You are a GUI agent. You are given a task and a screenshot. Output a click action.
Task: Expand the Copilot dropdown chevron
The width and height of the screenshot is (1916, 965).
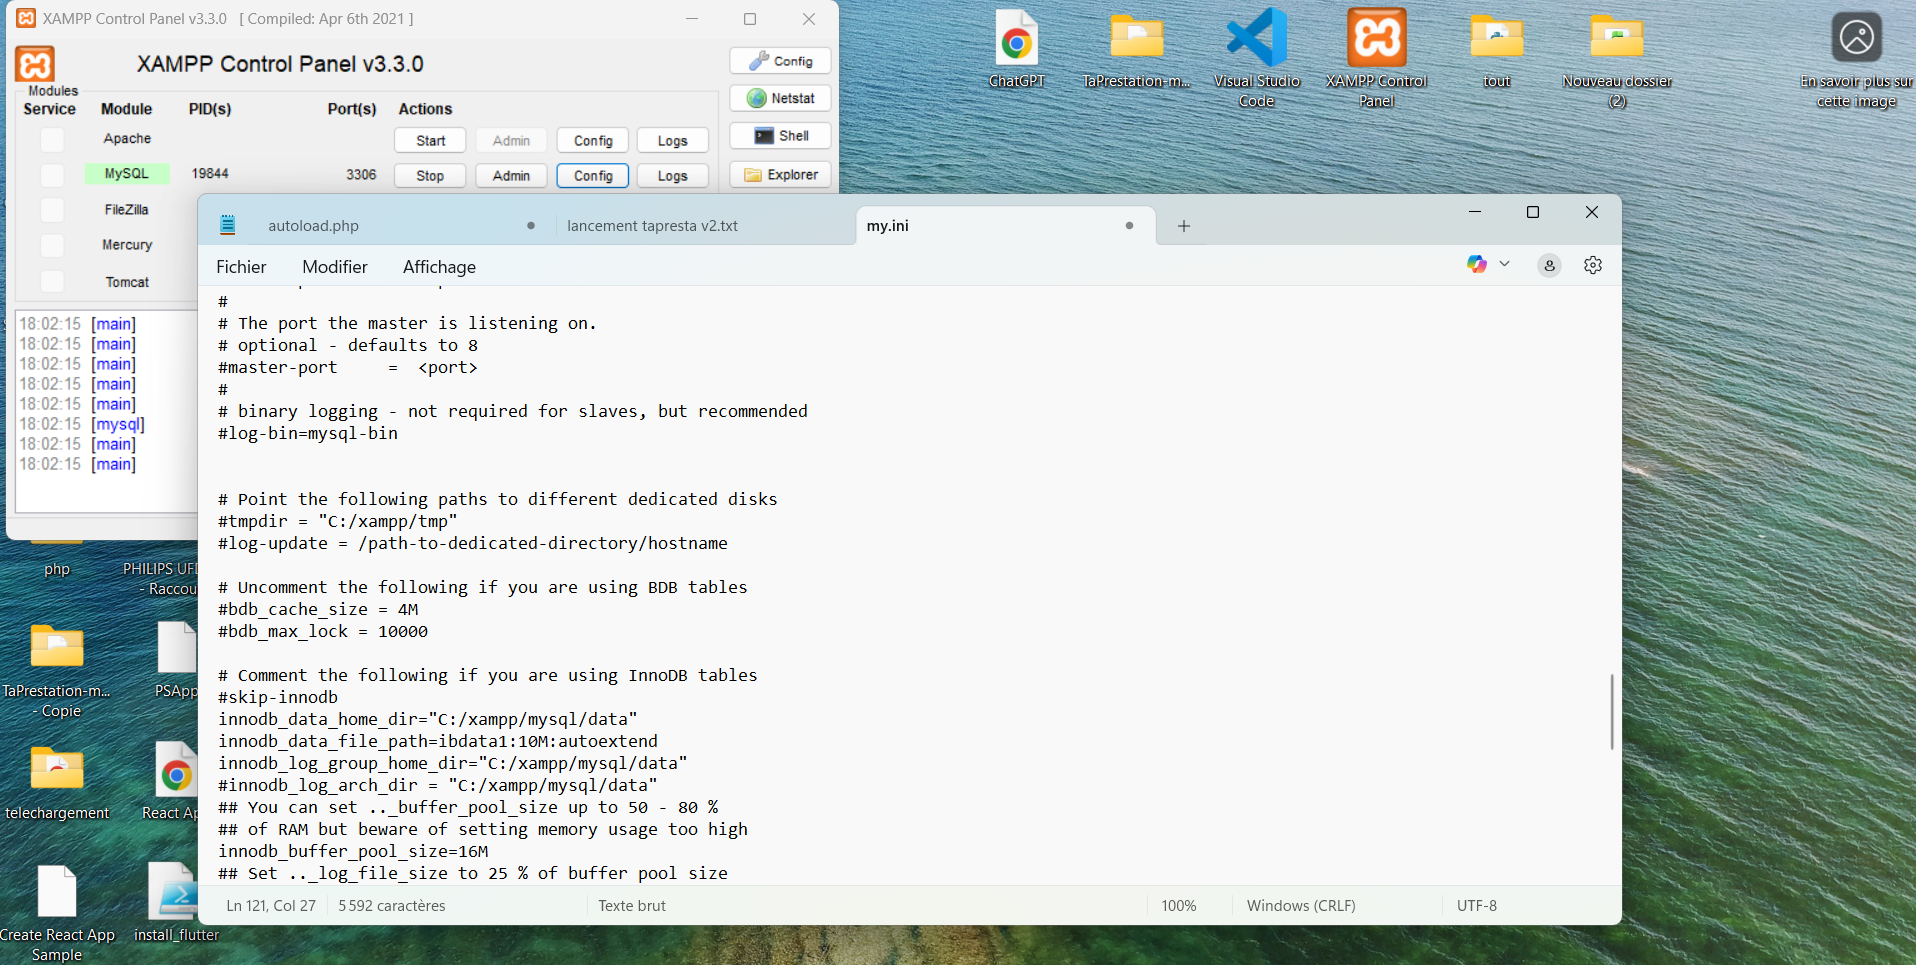[x=1504, y=264]
